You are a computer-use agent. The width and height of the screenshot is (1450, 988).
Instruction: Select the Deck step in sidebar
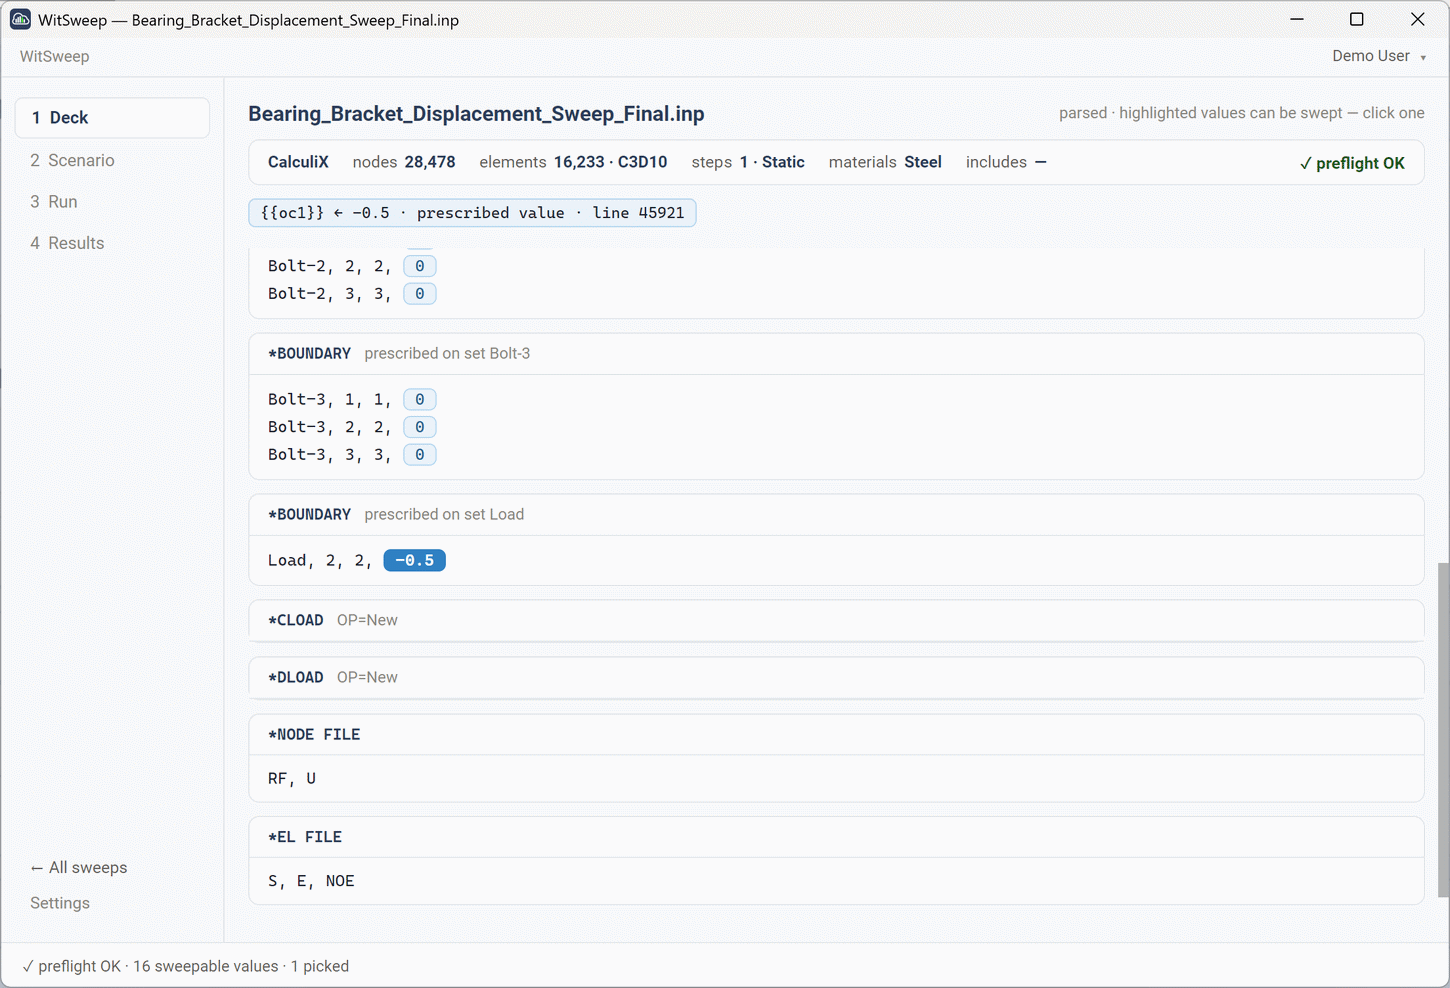tap(112, 118)
